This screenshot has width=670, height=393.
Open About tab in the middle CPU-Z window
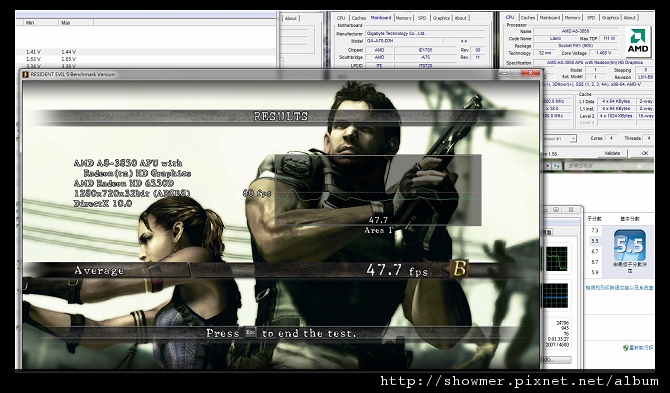coord(461,18)
